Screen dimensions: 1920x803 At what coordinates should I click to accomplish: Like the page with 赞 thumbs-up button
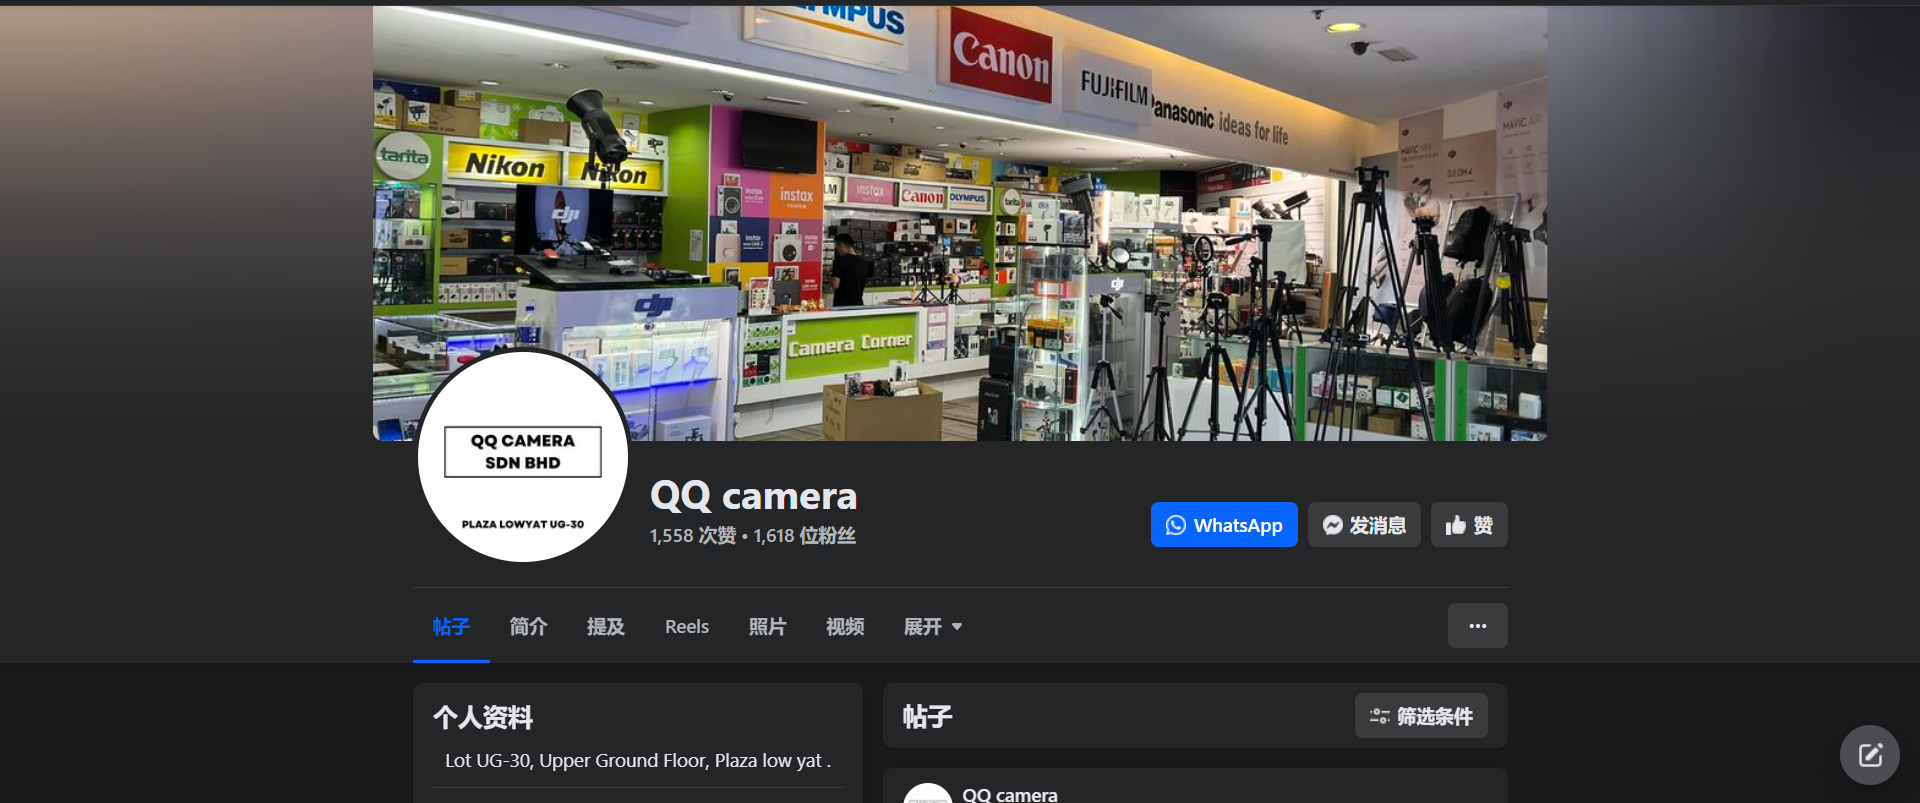1468,525
